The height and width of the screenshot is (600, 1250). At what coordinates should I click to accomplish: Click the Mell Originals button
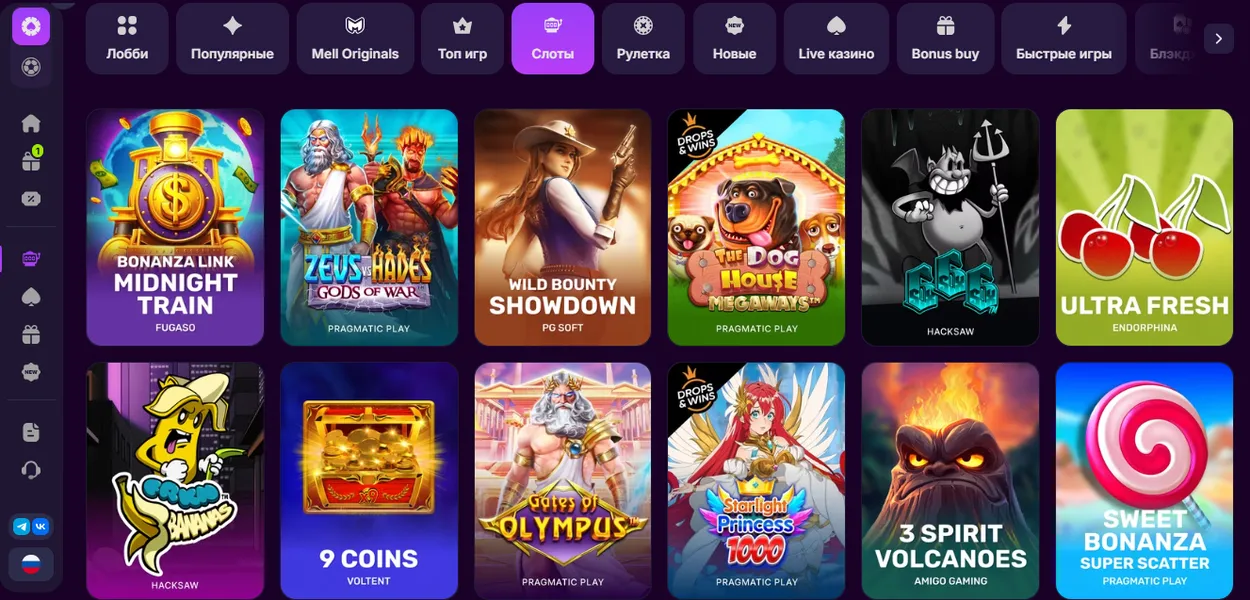tap(355, 38)
